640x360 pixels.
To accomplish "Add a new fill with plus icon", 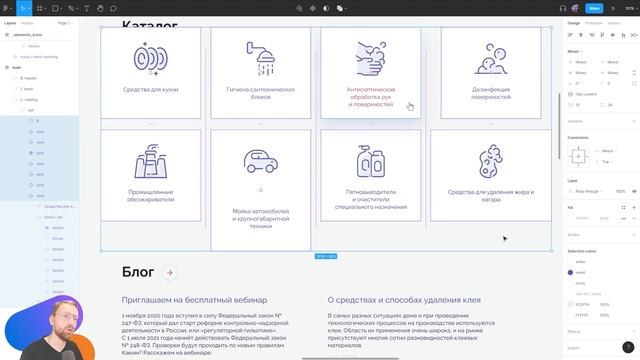I will click(x=634, y=207).
